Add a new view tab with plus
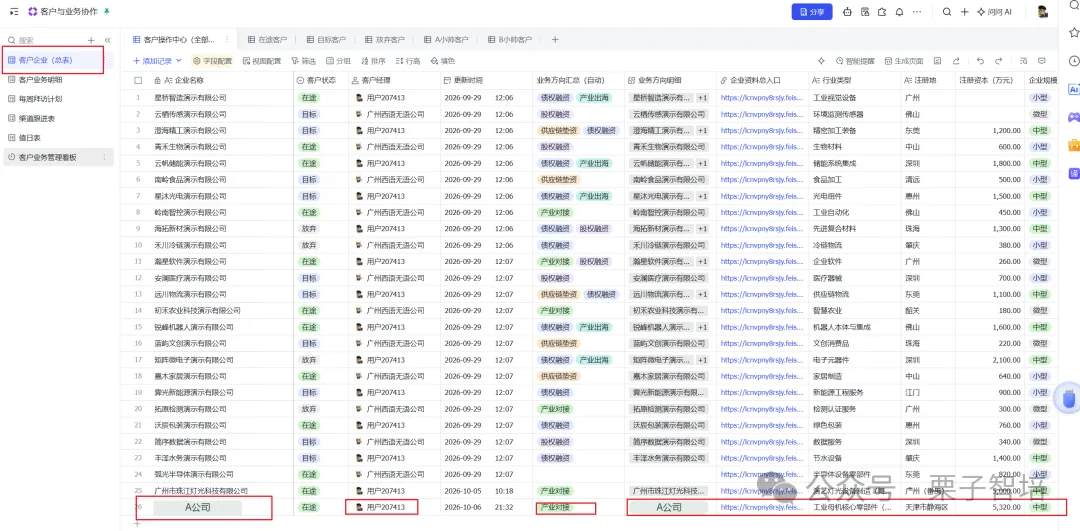The width and height of the screenshot is (1080, 531). [555, 39]
